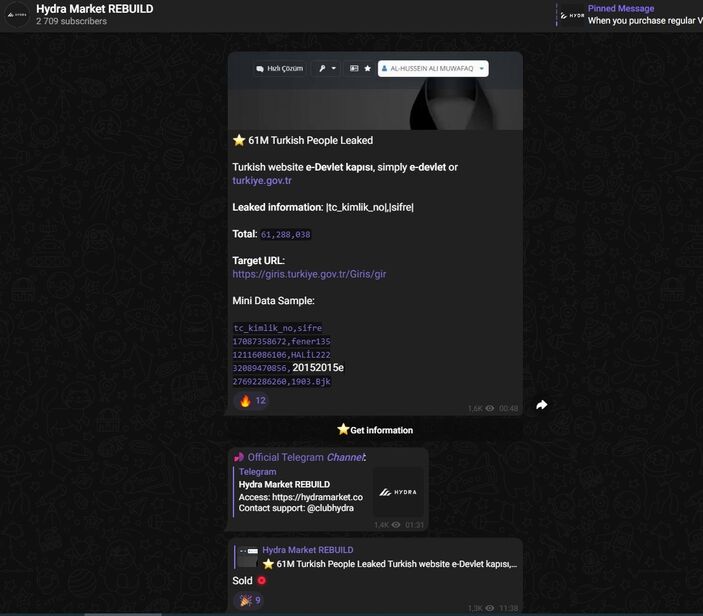Click the replied message thumbnail in Sold post

point(247,557)
